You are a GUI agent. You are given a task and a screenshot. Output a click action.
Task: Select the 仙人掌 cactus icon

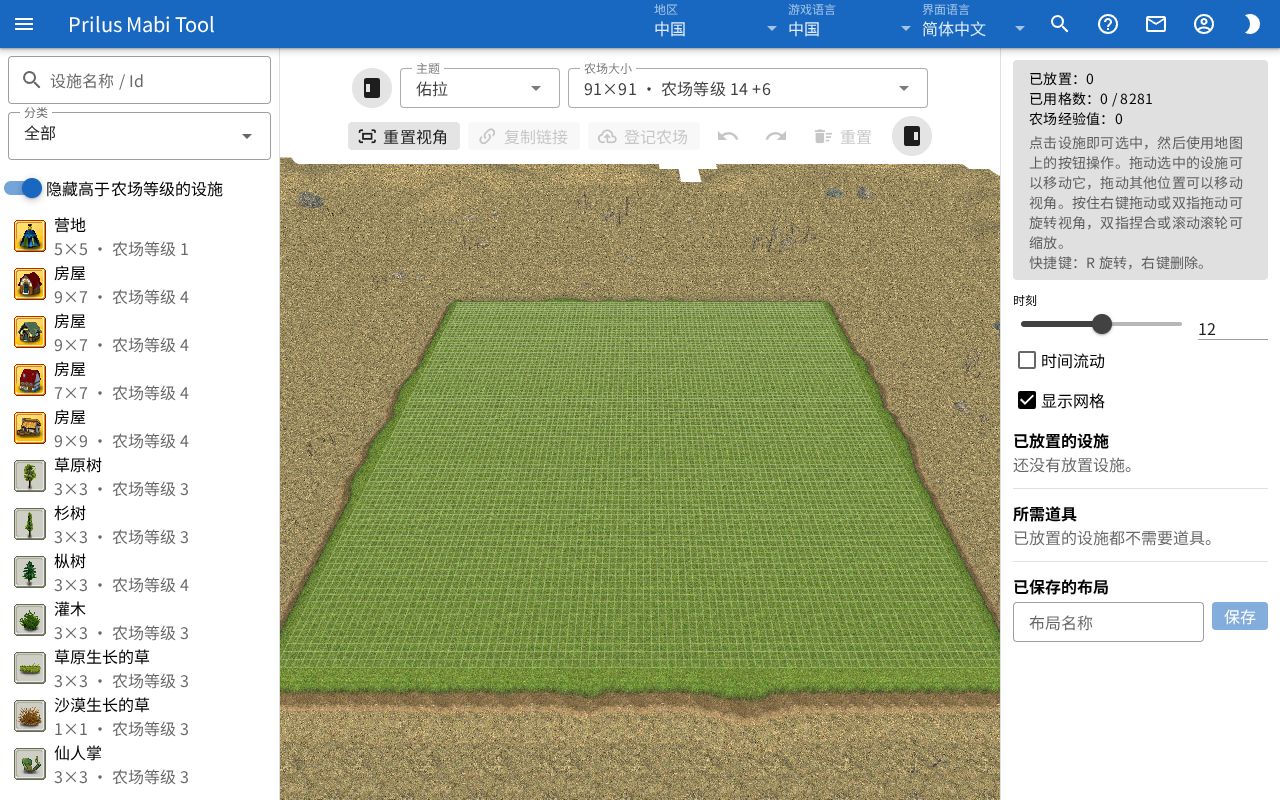[30, 764]
